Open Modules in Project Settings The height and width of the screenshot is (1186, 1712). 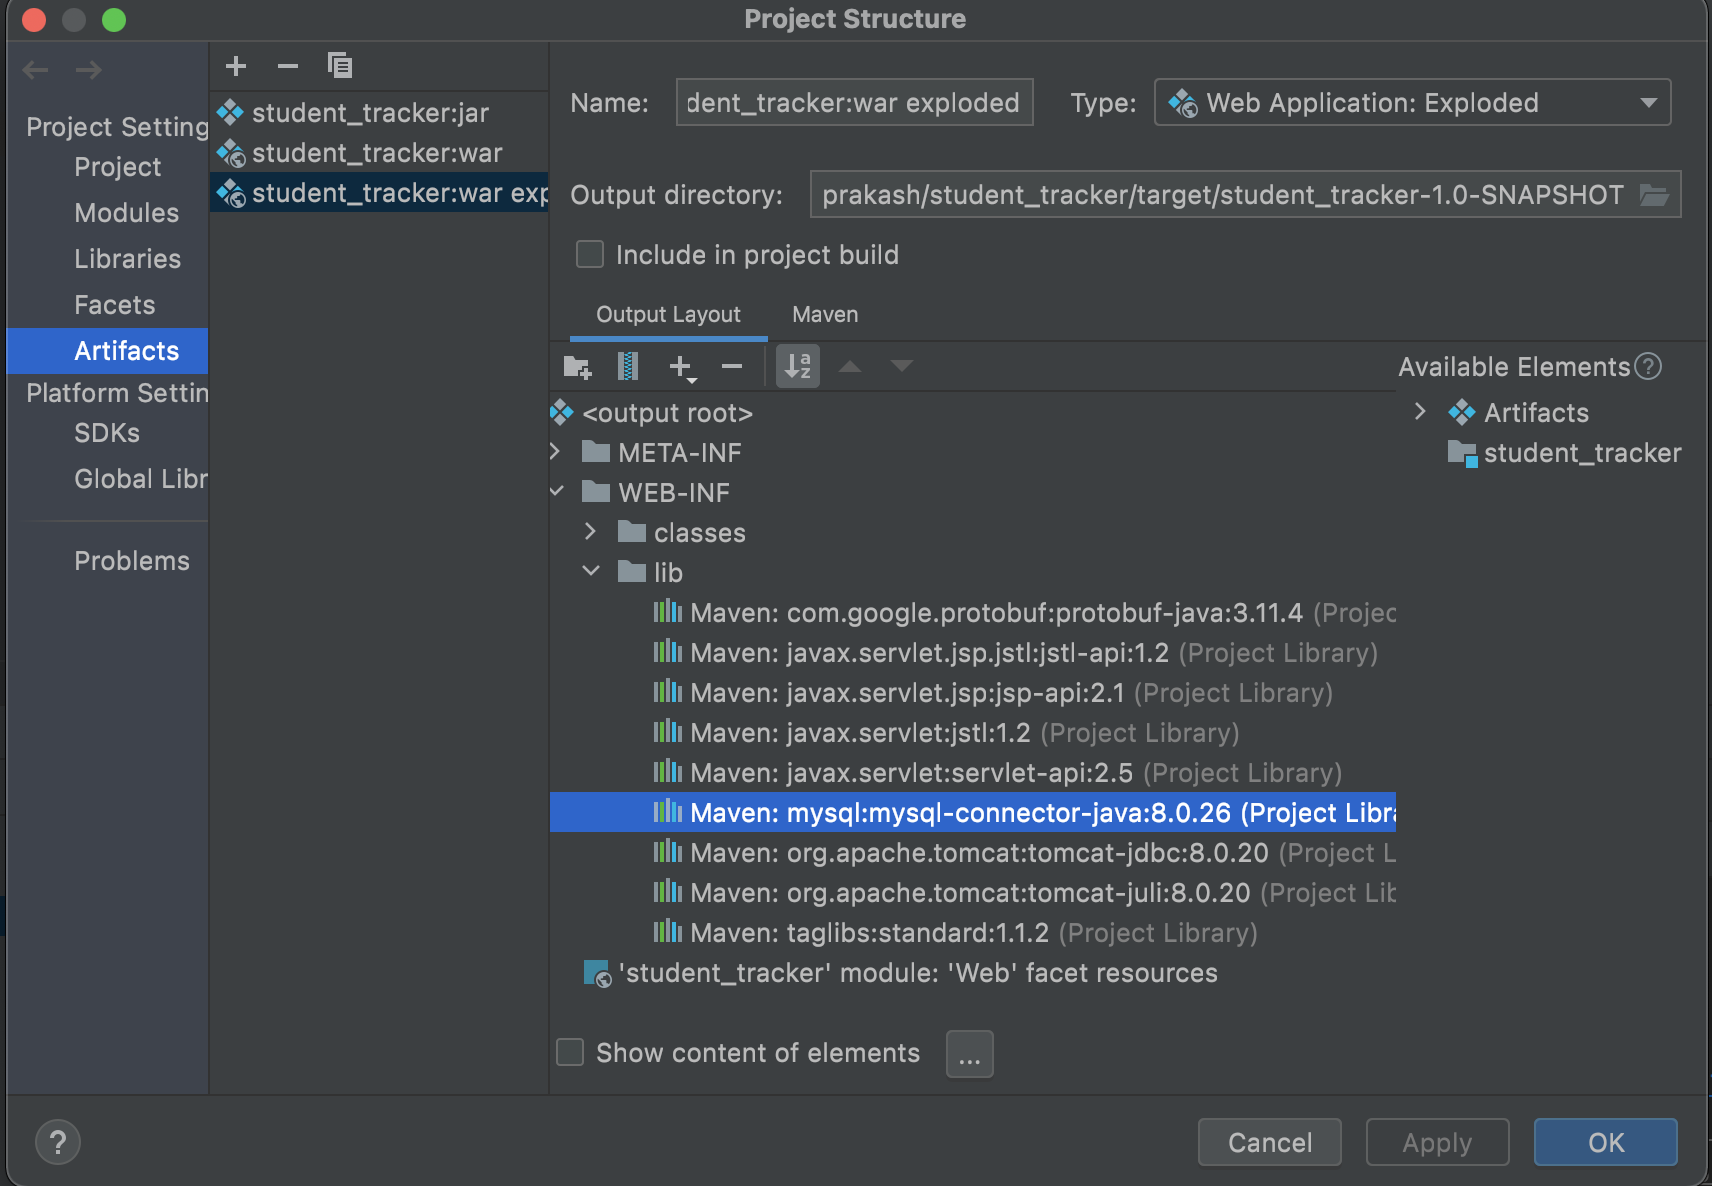click(x=126, y=213)
